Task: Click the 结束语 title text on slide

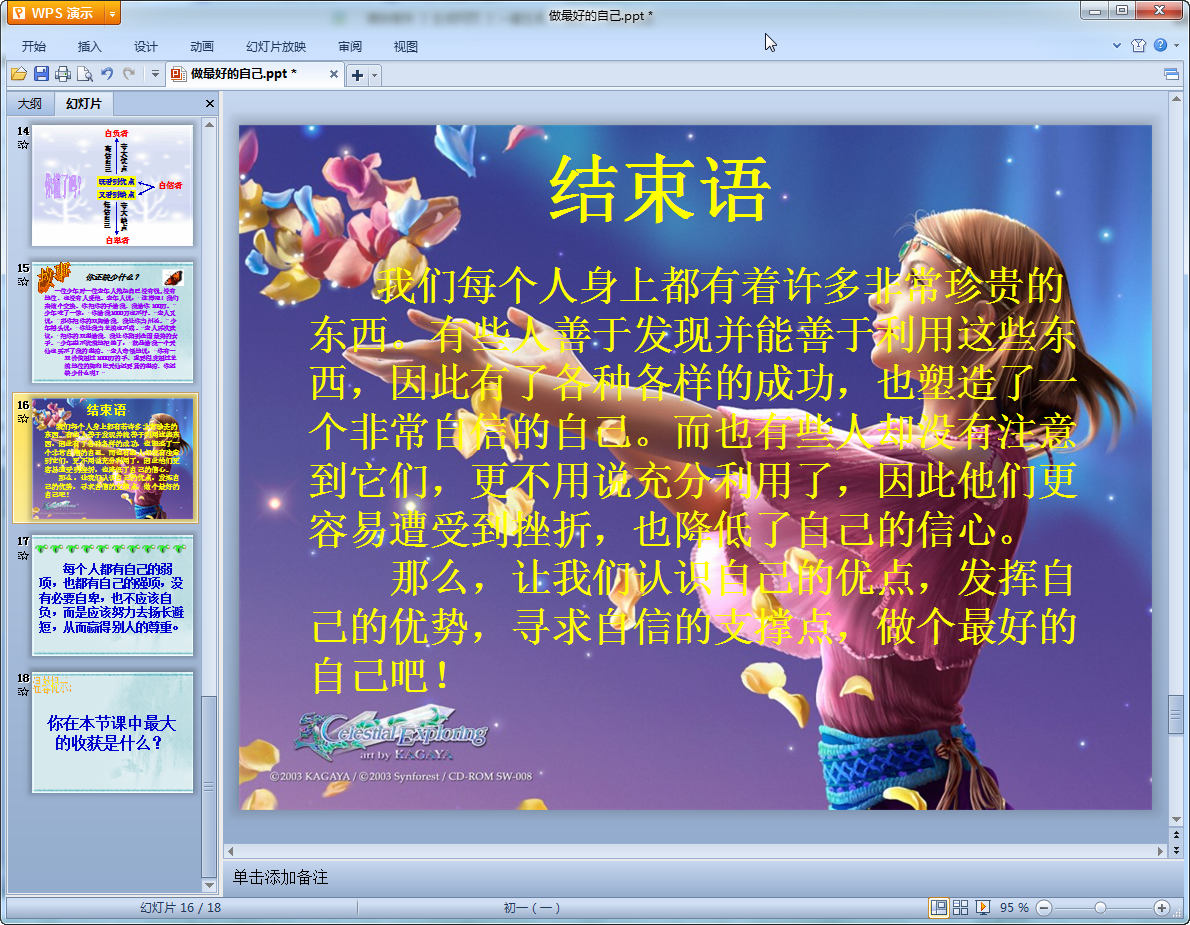Action: (660, 190)
